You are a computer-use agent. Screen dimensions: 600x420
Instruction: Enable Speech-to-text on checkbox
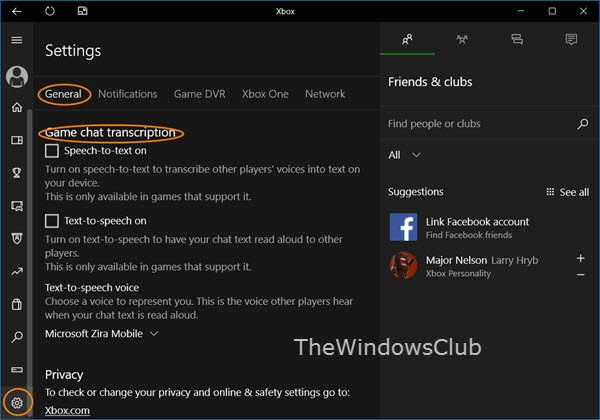pyautogui.click(x=52, y=151)
